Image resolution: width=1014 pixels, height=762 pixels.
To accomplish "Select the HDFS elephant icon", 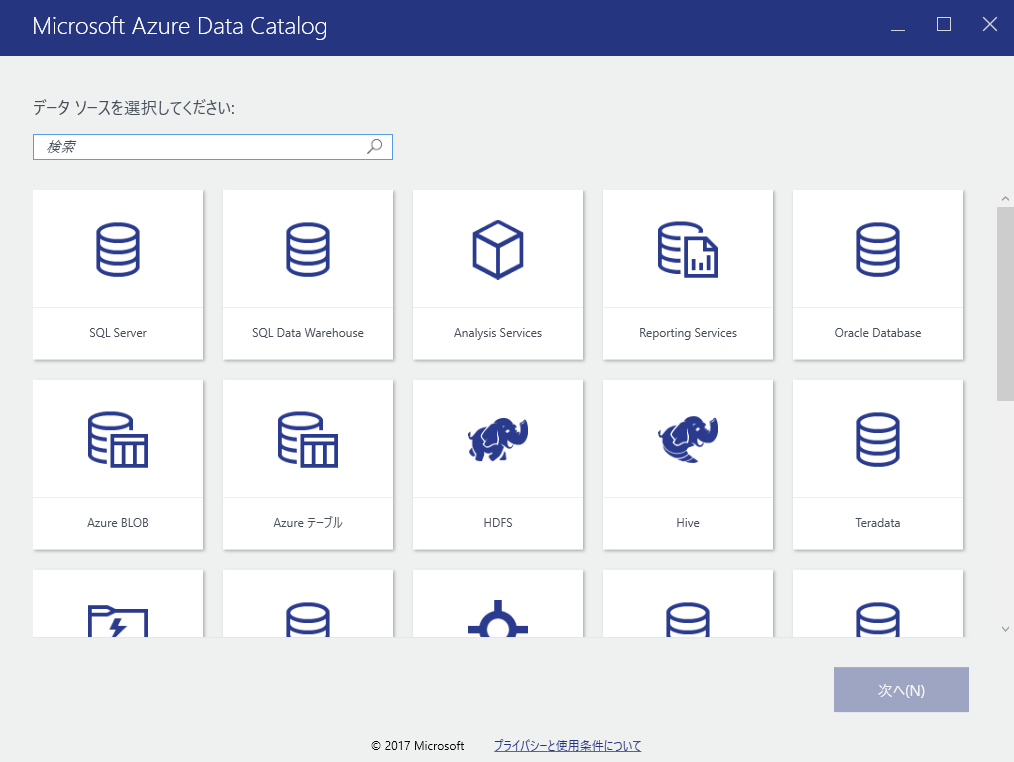I will click(498, 439).
